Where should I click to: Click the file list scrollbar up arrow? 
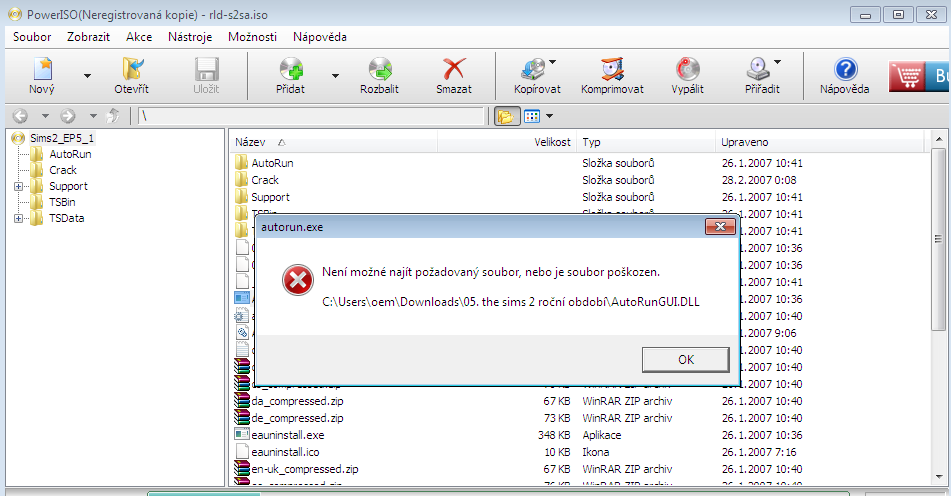pyautogui.click(x=938, y=139)
